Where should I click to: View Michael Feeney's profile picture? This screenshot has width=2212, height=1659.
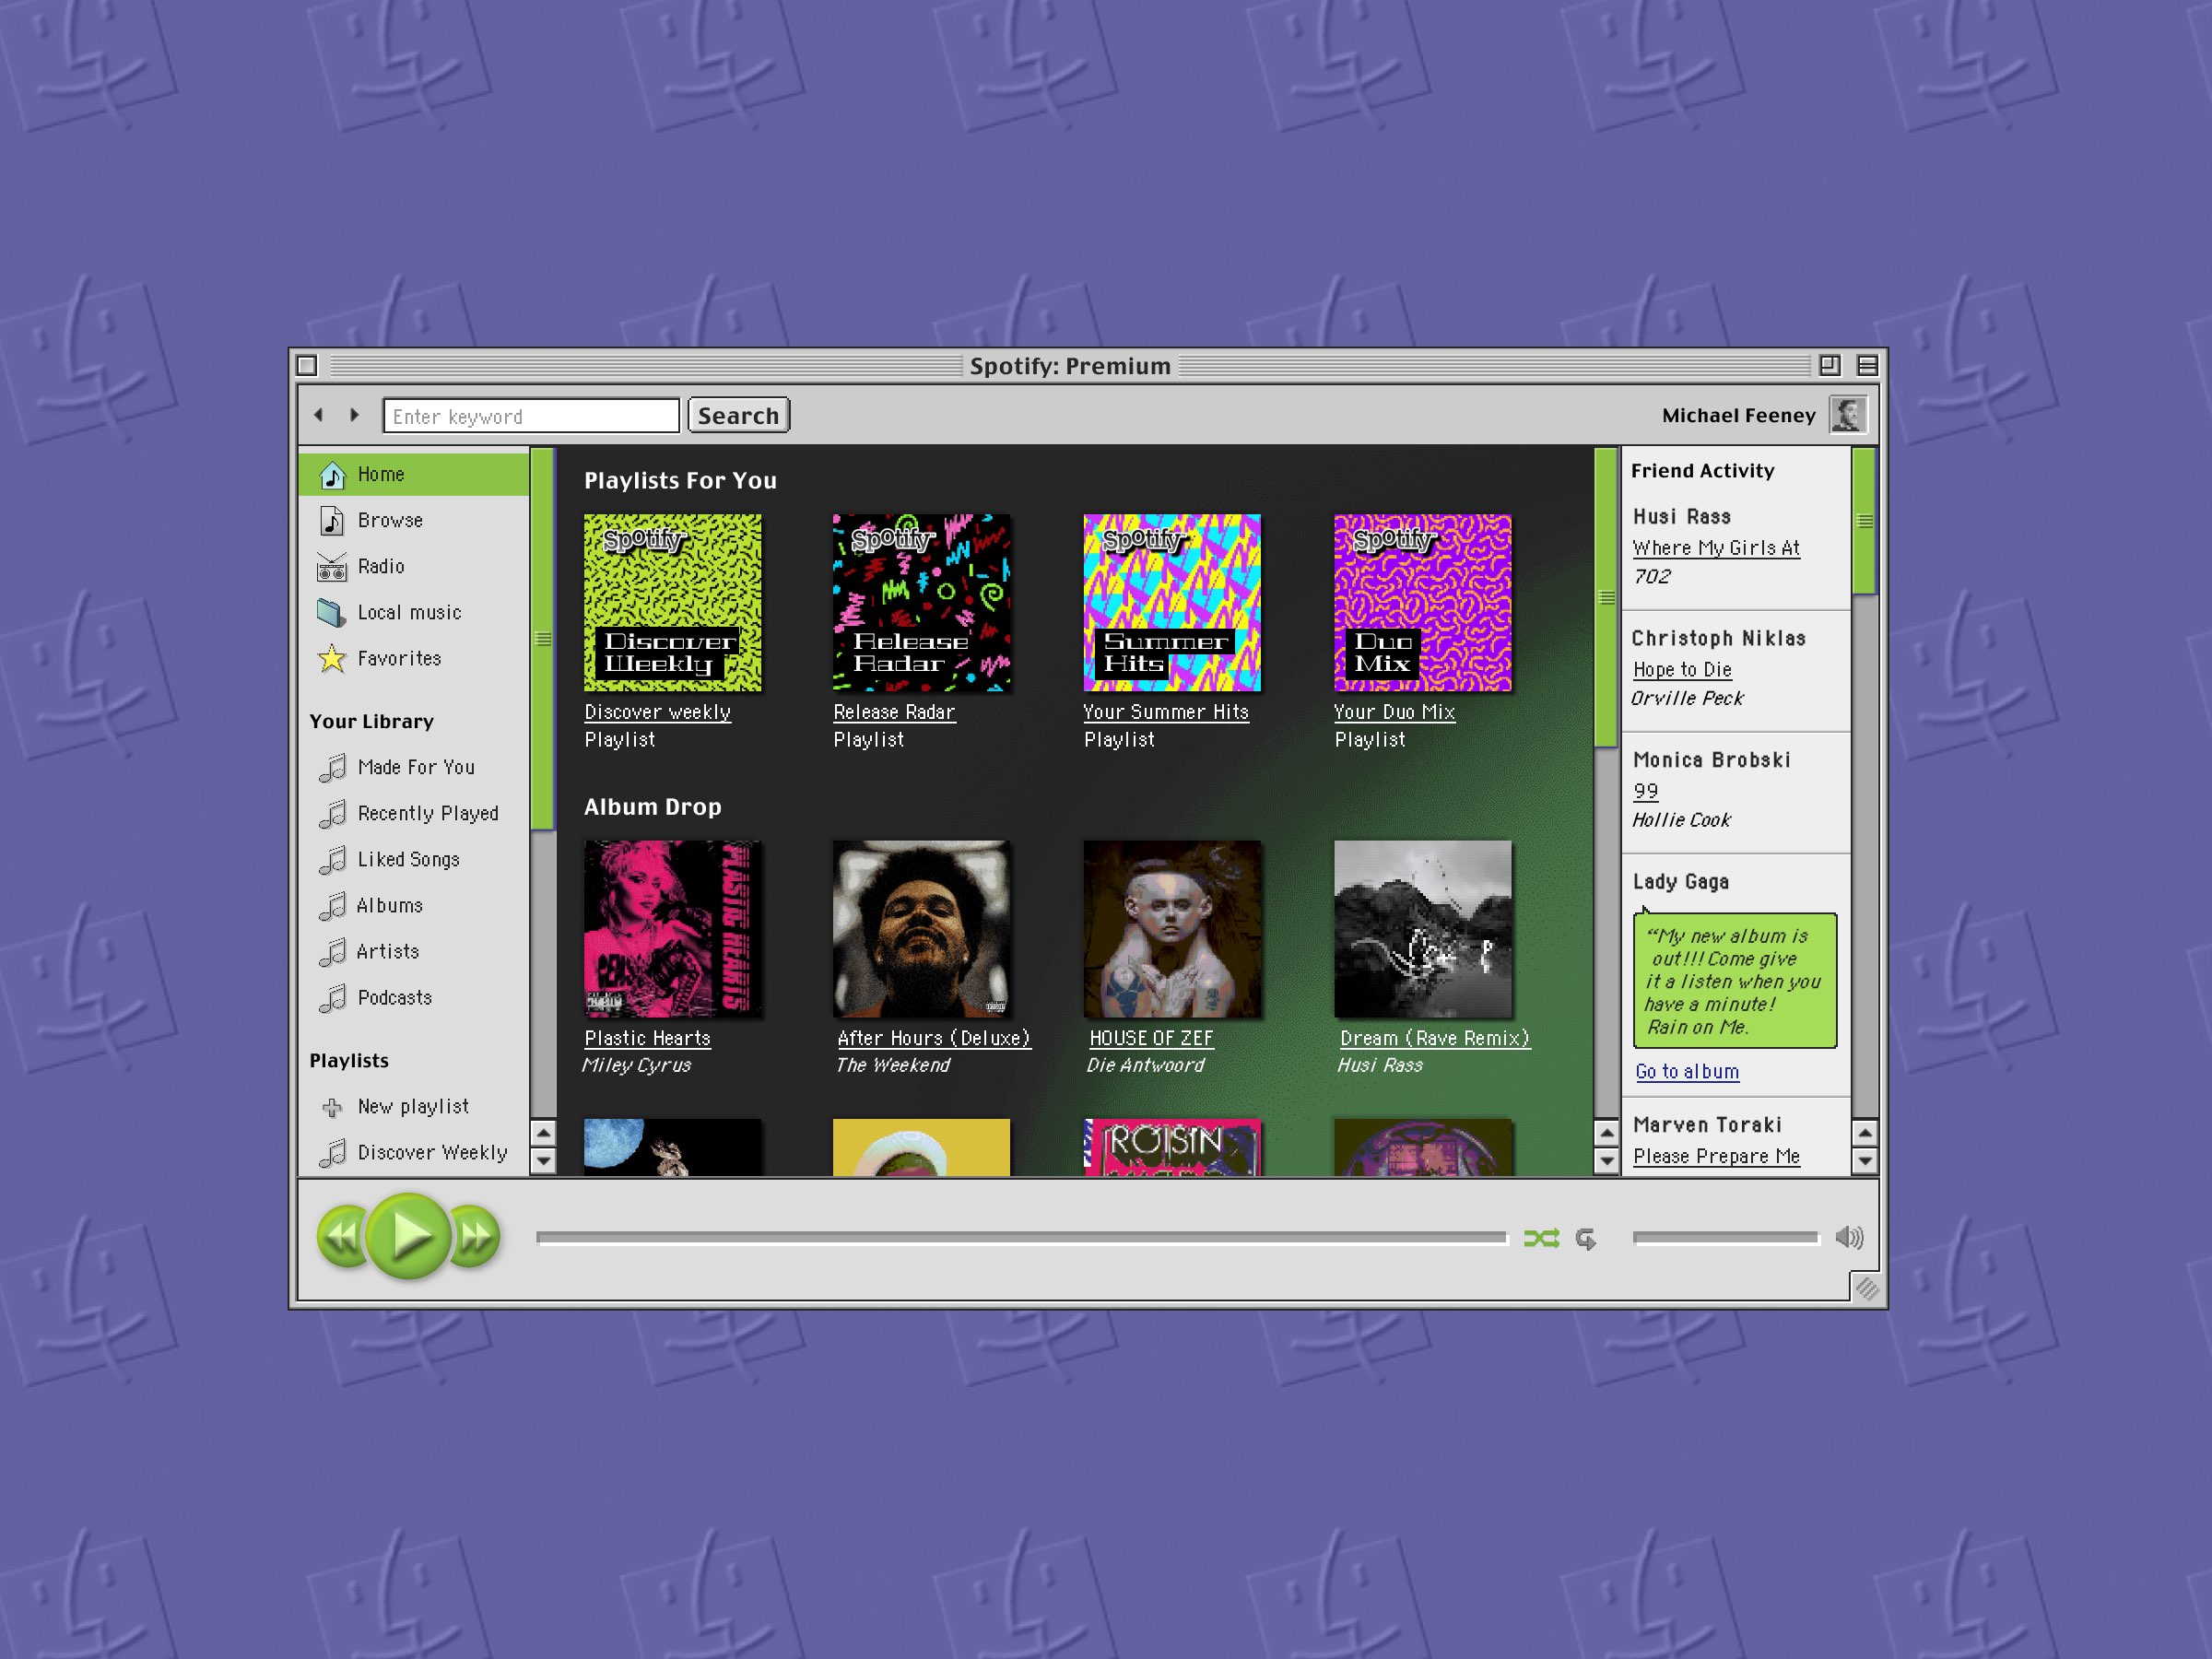tap(1848, 414)
